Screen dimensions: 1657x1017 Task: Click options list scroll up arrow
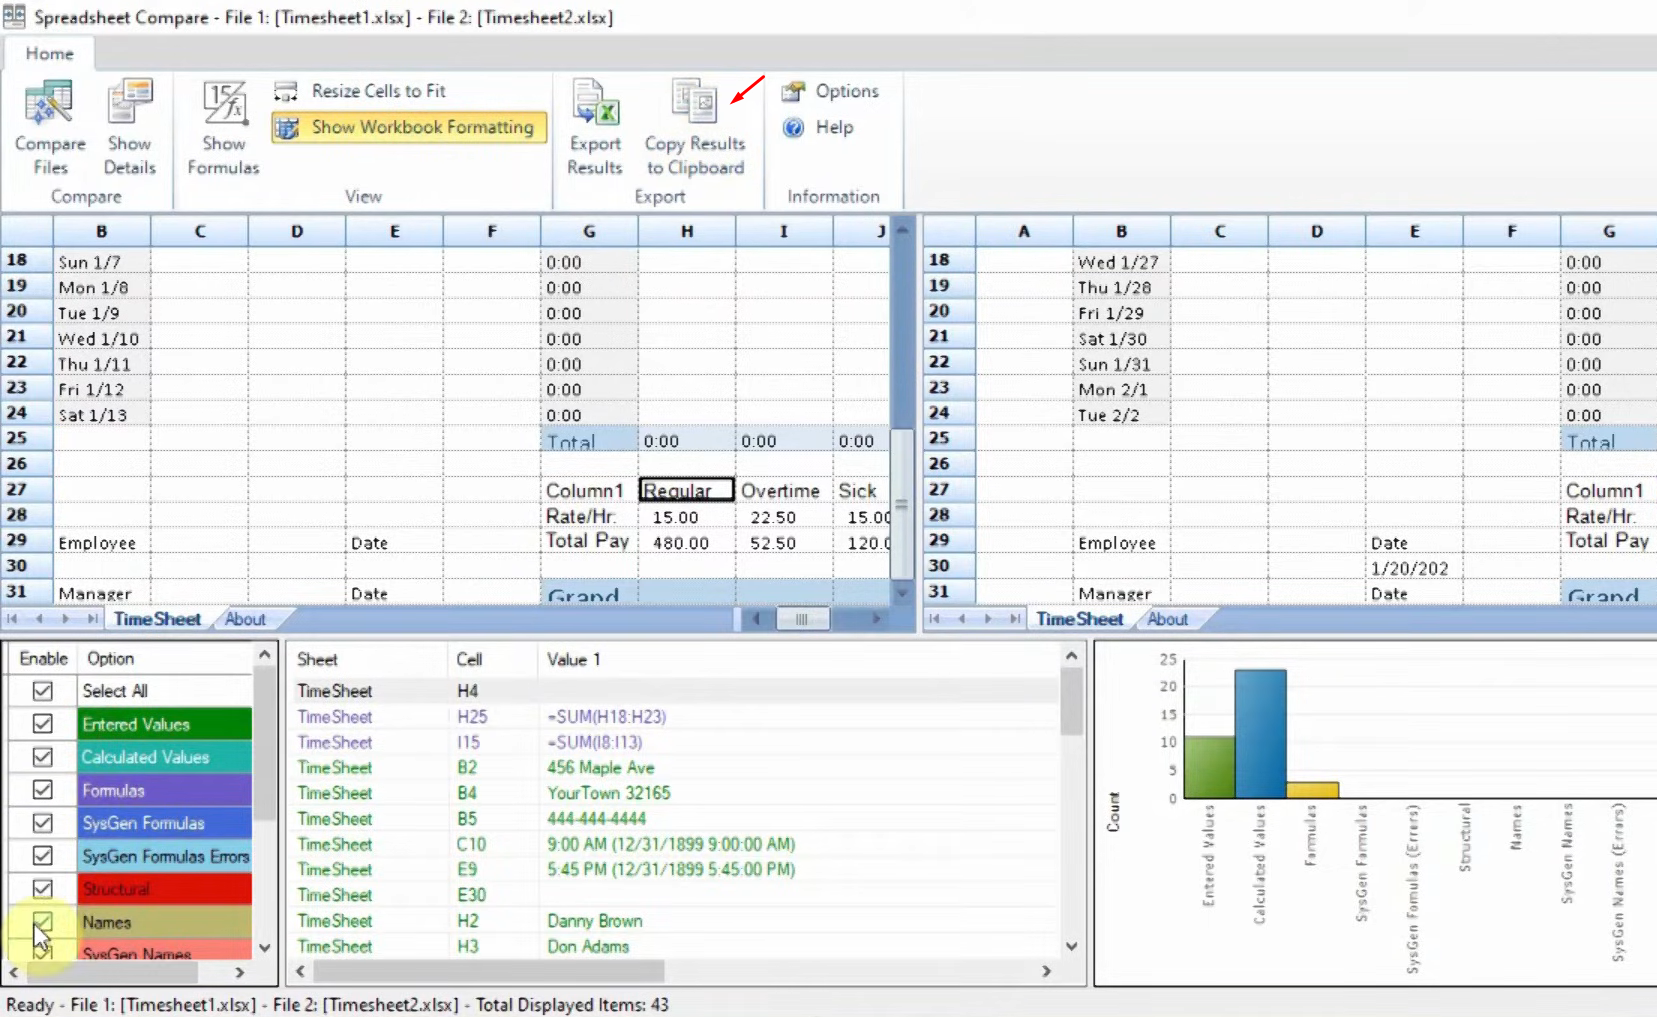click(x=265, y=656)
